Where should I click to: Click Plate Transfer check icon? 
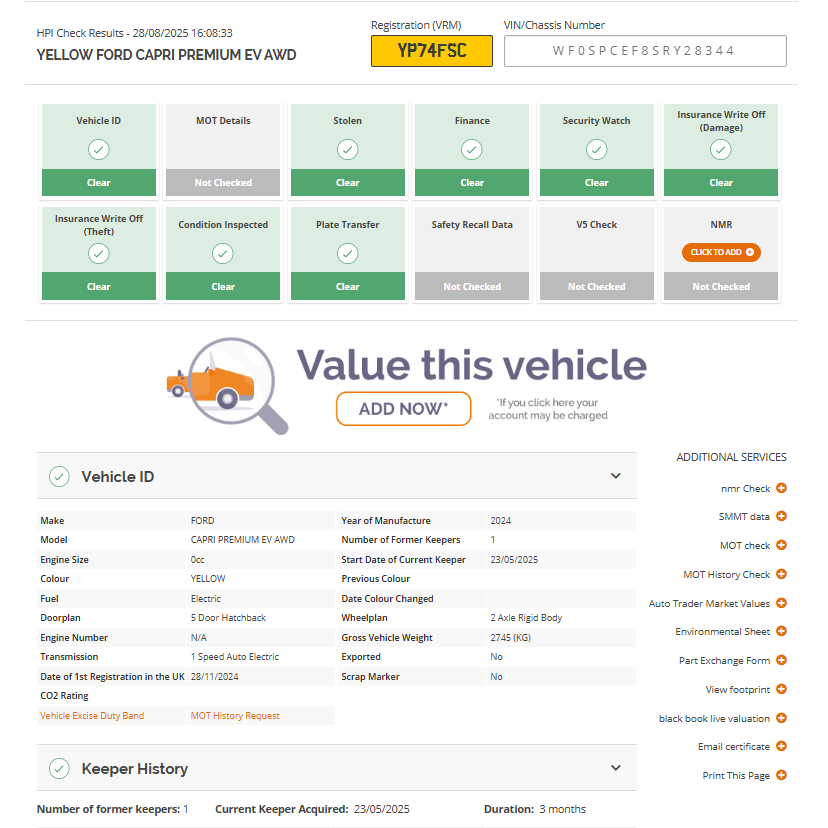tap(347, 253)
